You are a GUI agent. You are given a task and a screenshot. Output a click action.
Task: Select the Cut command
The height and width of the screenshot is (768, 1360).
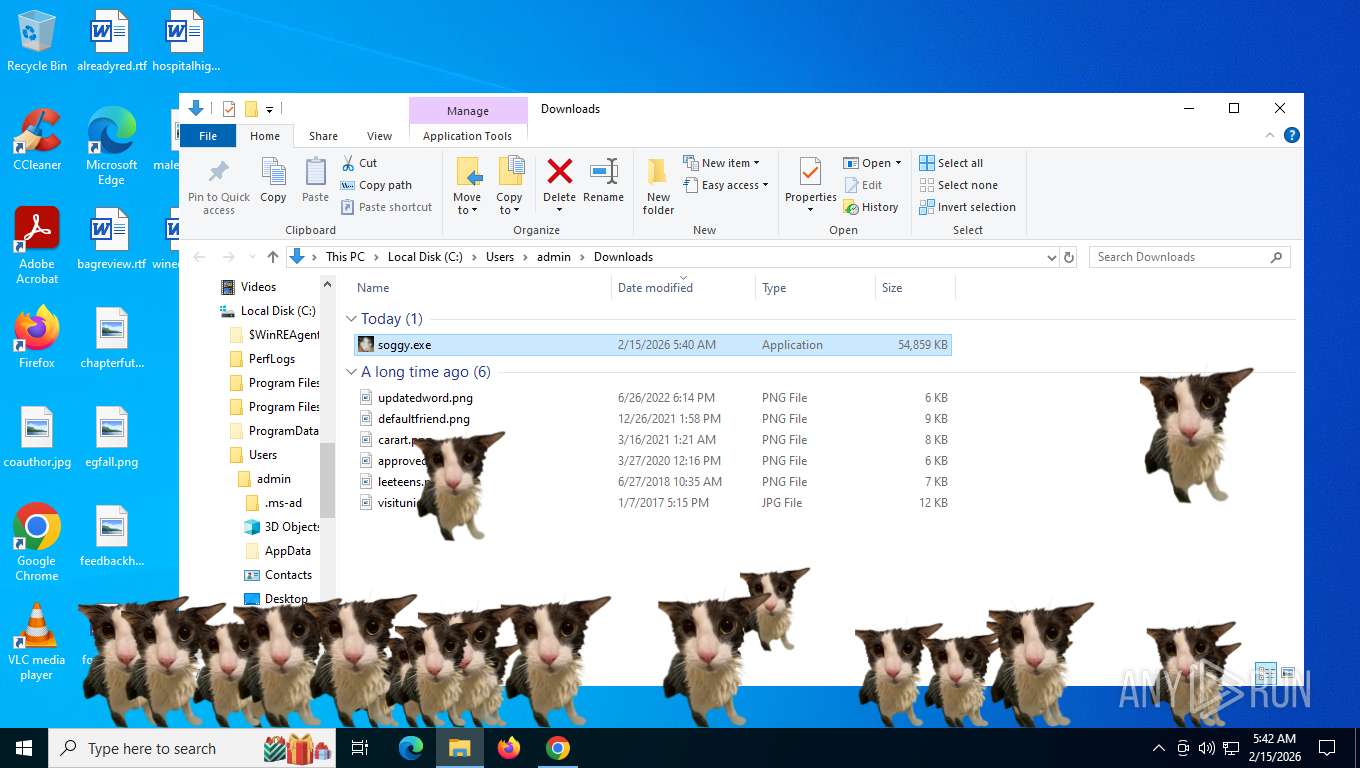pos(359,163)
